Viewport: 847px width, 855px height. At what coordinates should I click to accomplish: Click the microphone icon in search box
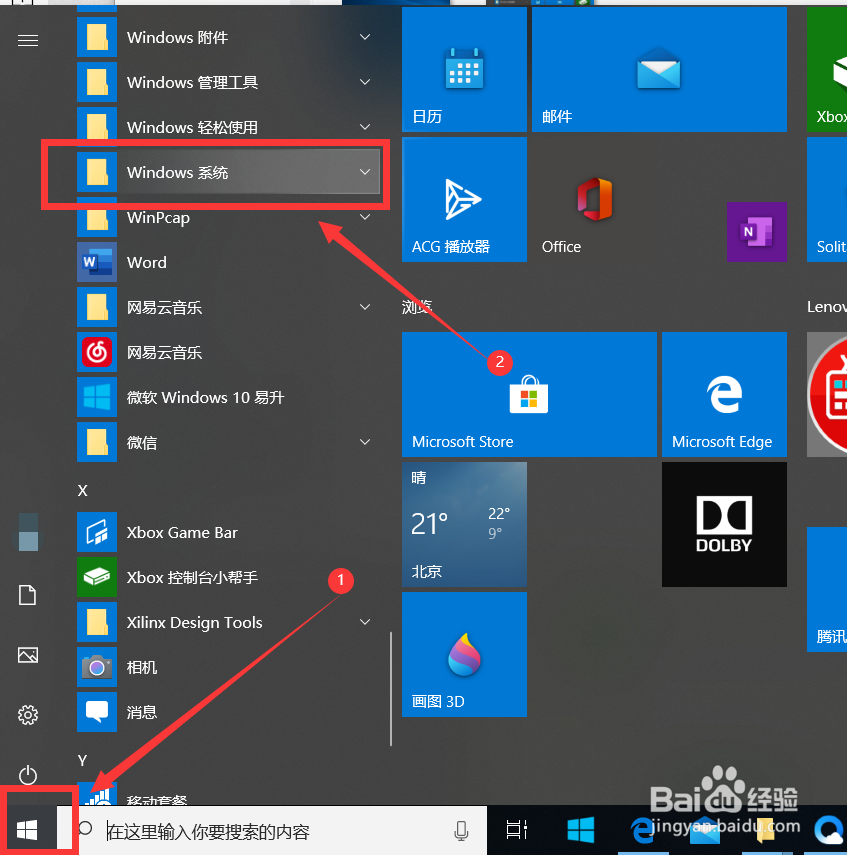tap(461, 830)
